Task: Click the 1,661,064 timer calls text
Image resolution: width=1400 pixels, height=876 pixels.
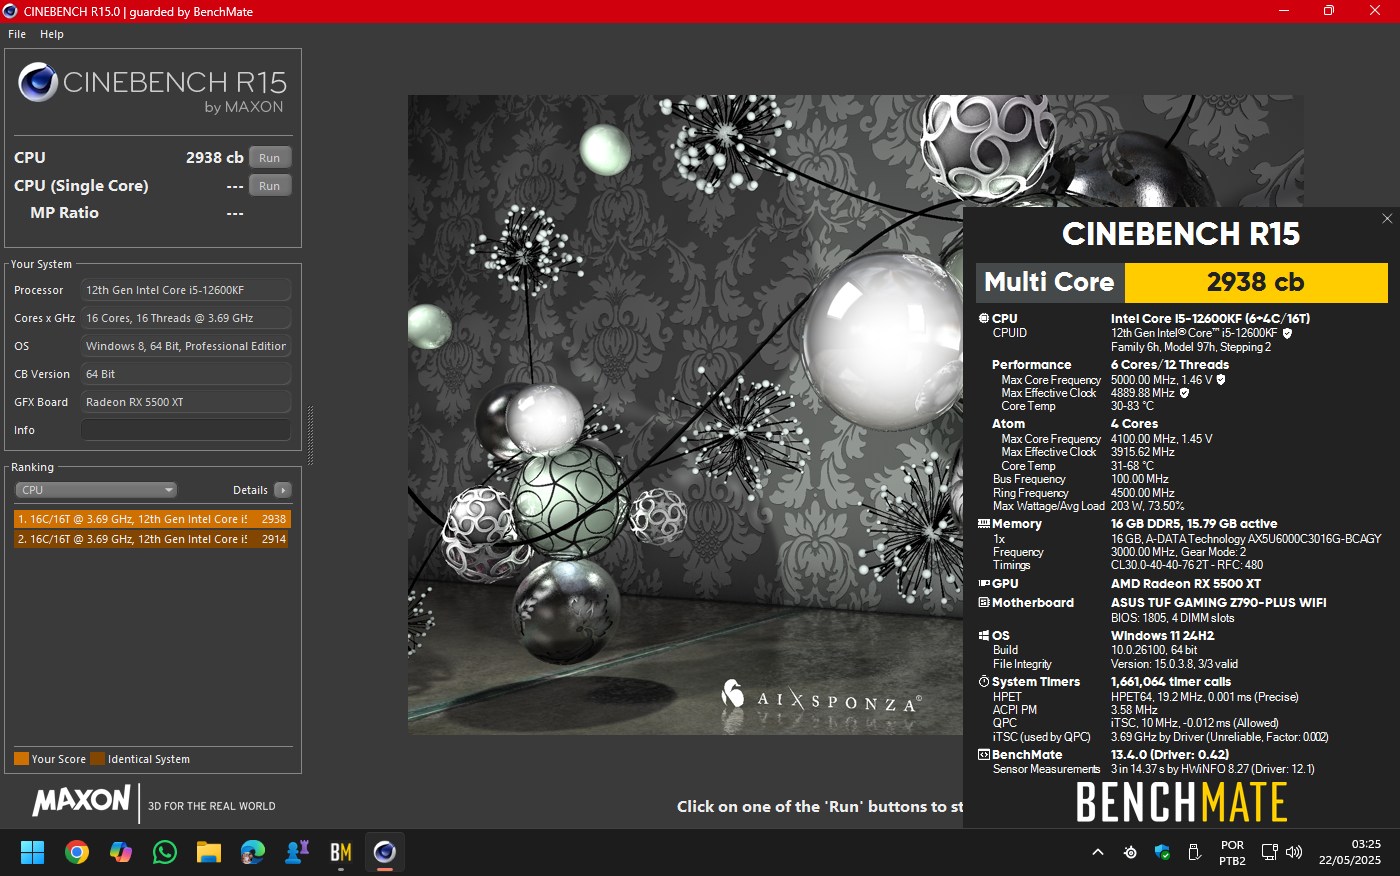Action: (x=1171, y=682)
